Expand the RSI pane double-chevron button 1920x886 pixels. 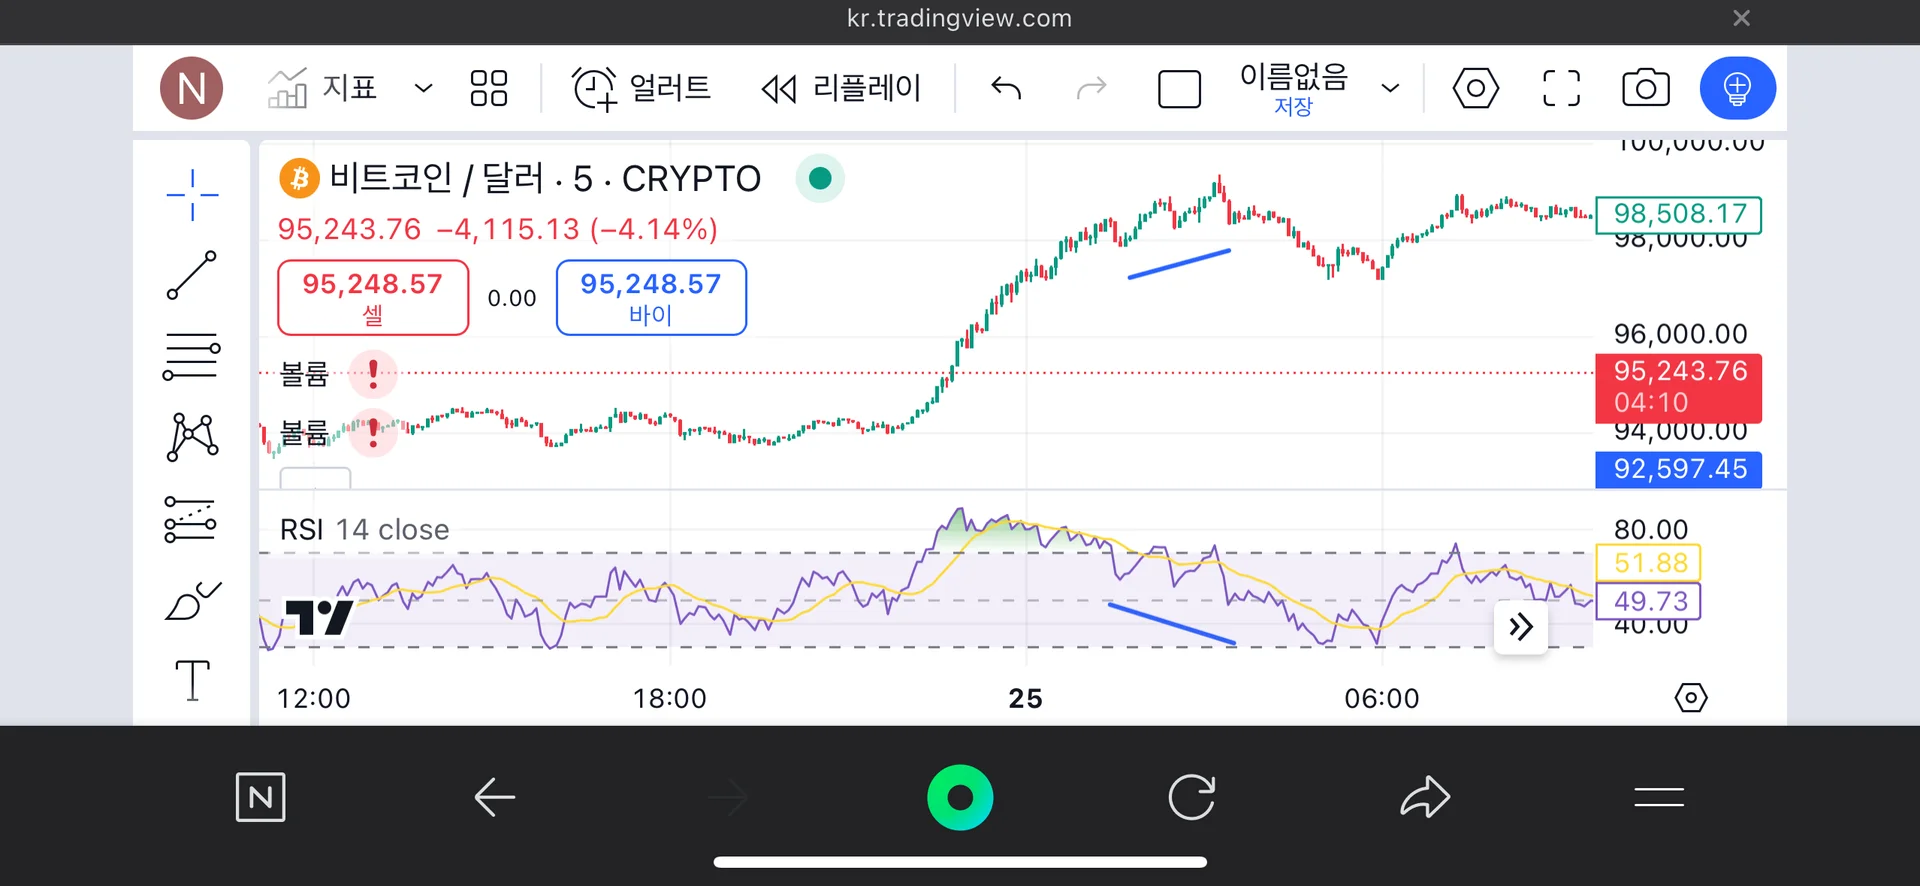pos(1520,627)
